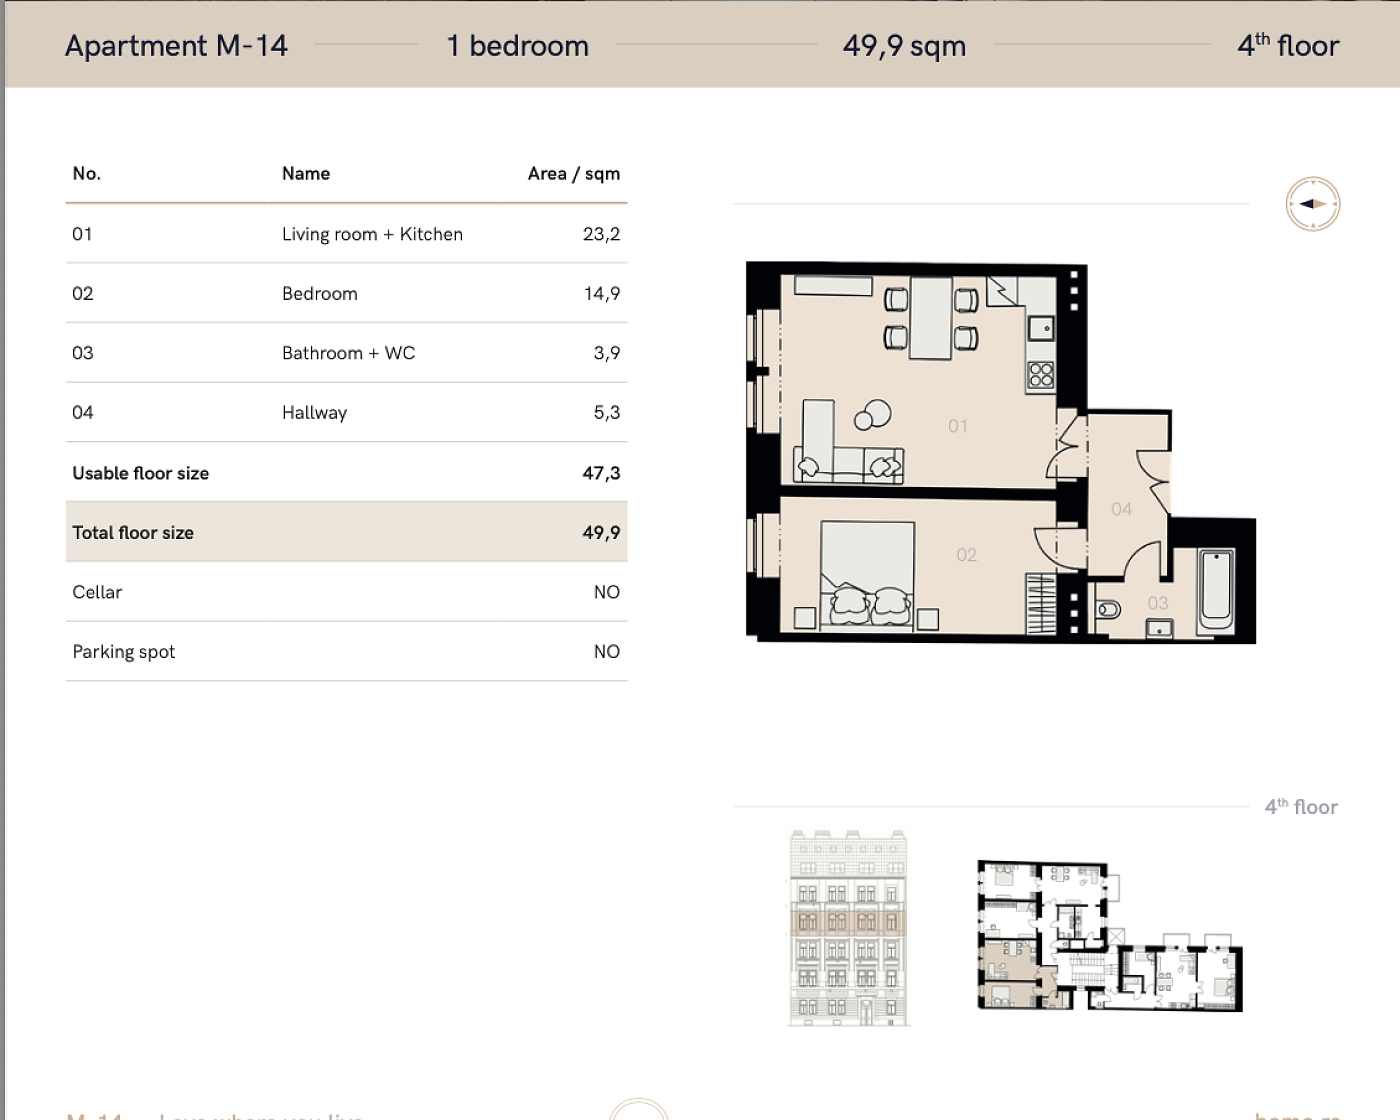Click 'Living room + Kitchen' row name

[x=372, y=234]
